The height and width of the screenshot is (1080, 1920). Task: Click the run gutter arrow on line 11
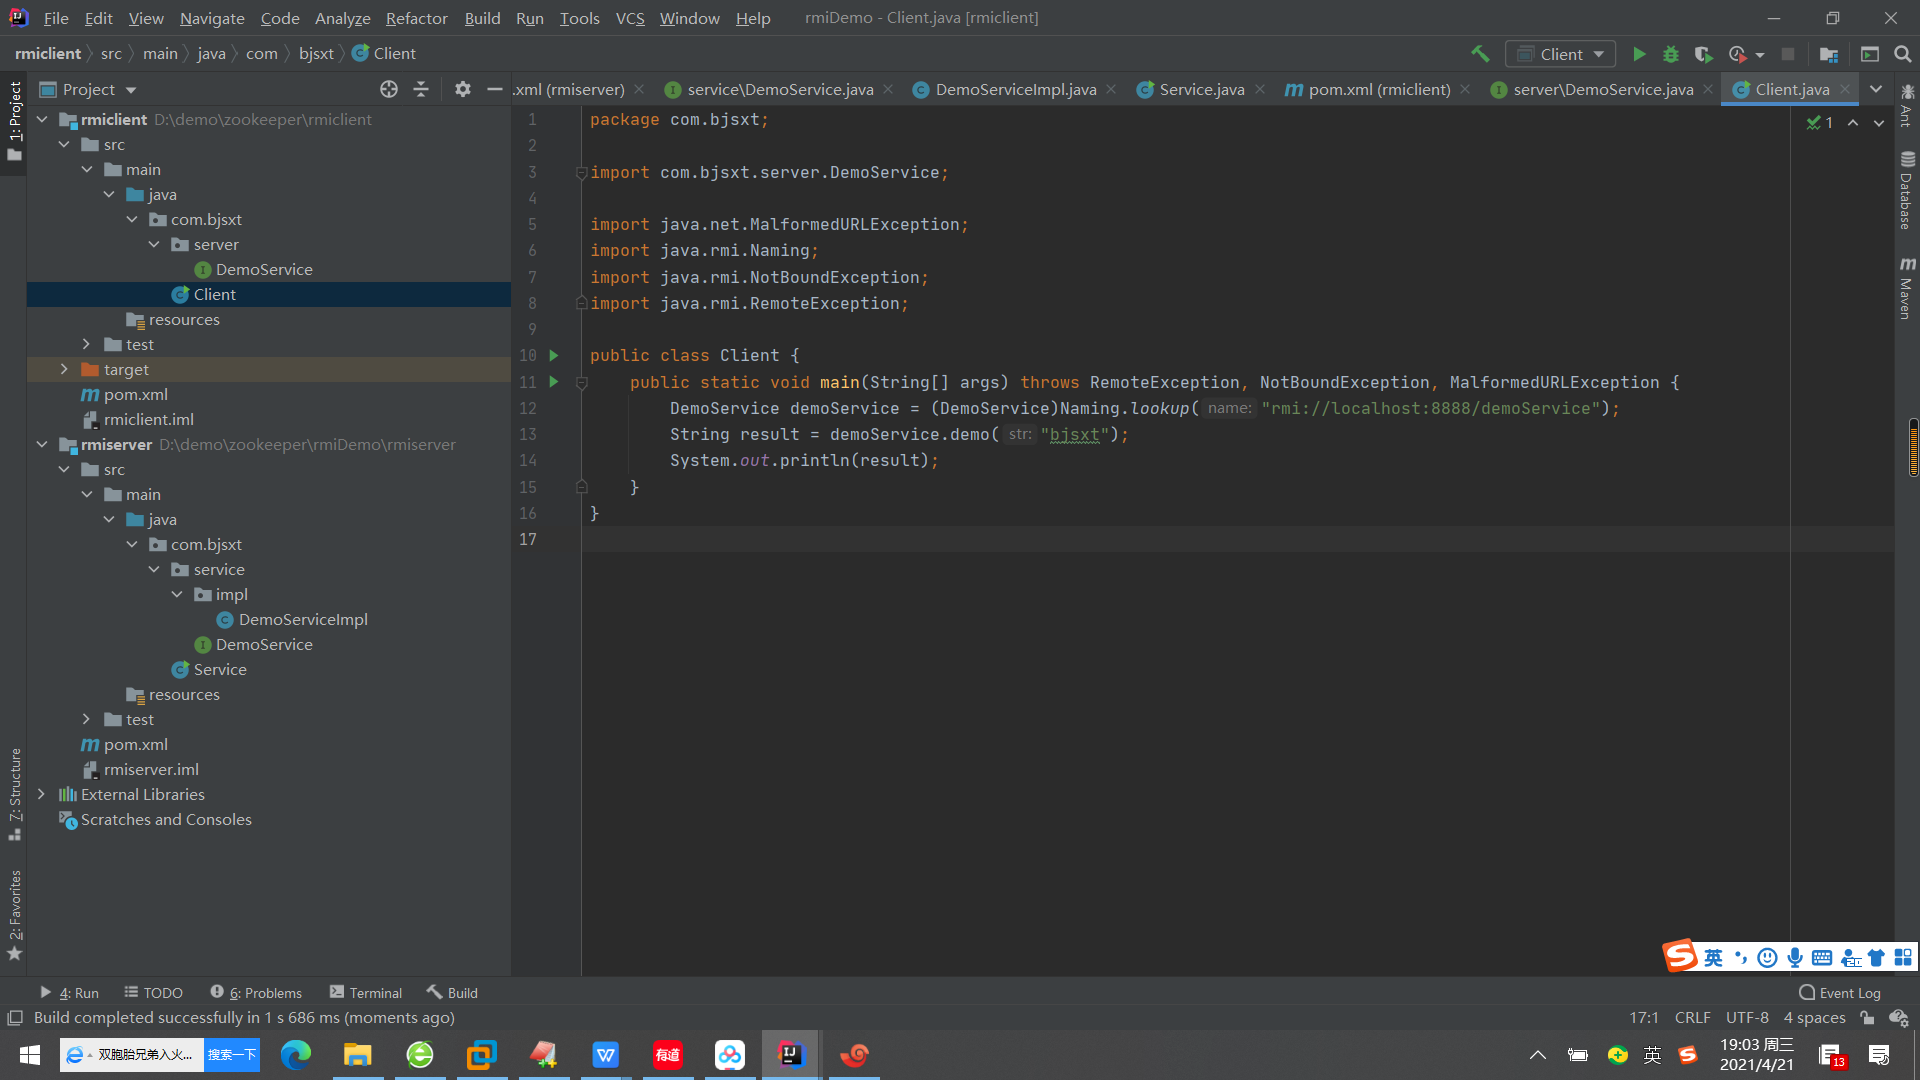554,382
